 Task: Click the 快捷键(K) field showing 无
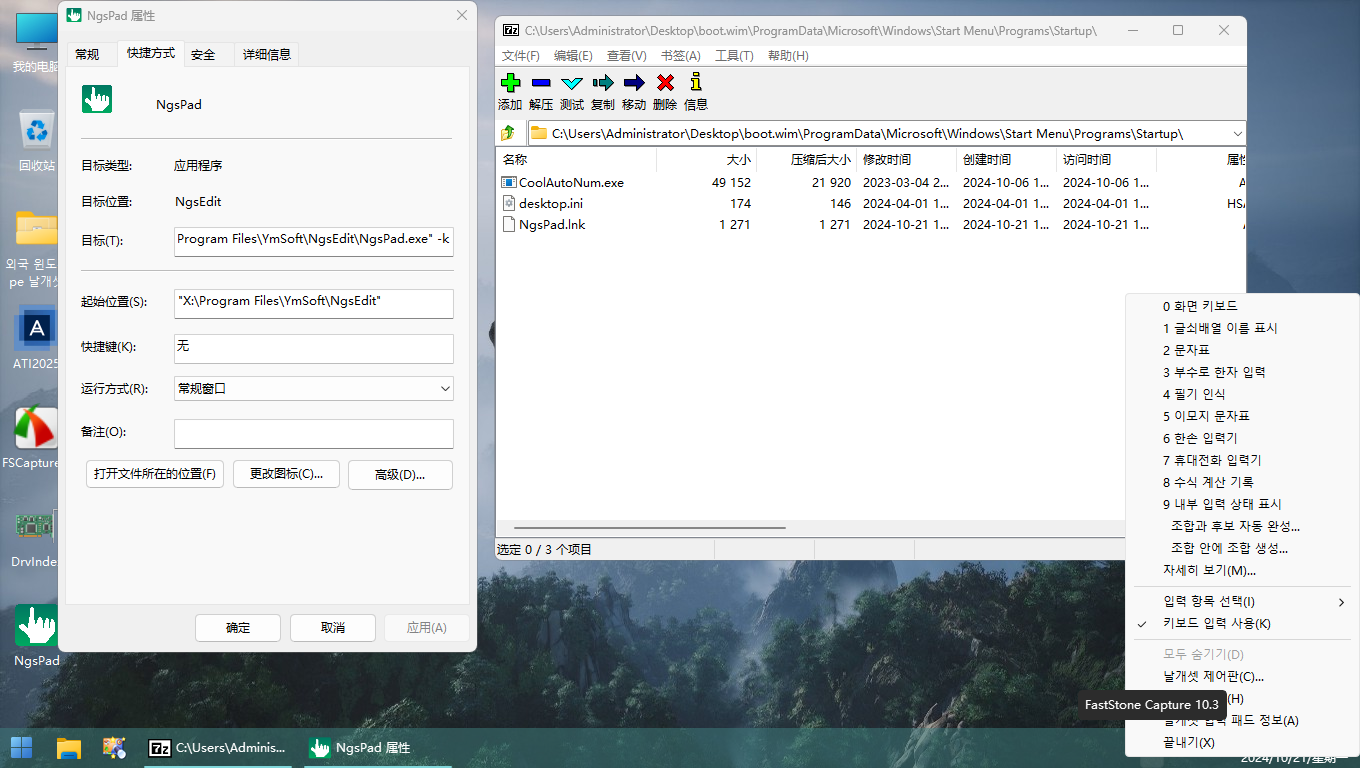[x=314, y=347]
